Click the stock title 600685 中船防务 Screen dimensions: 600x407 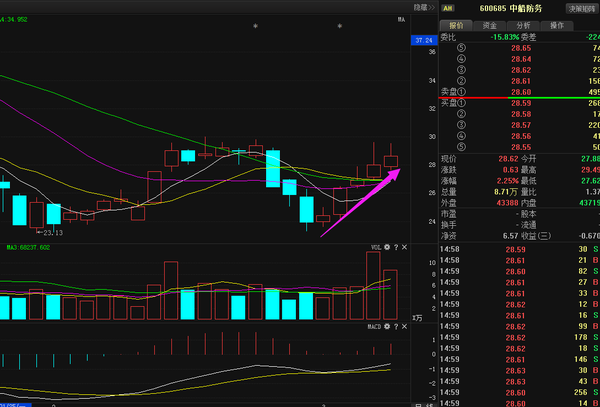click(x=510, y=8)
